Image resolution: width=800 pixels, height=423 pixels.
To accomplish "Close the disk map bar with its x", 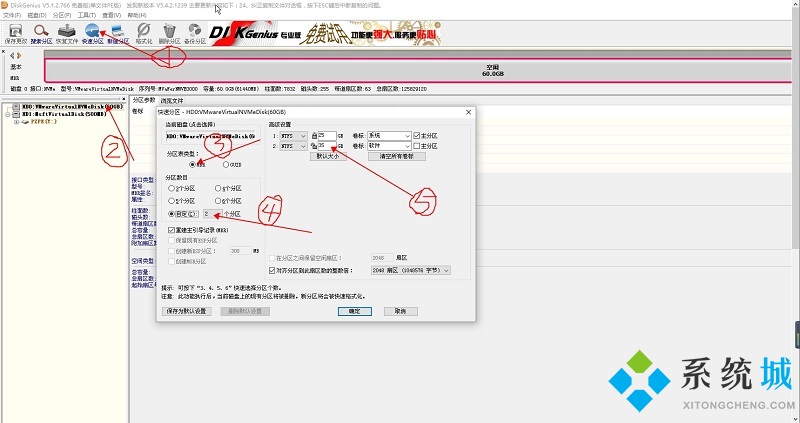I will [3, 52].
